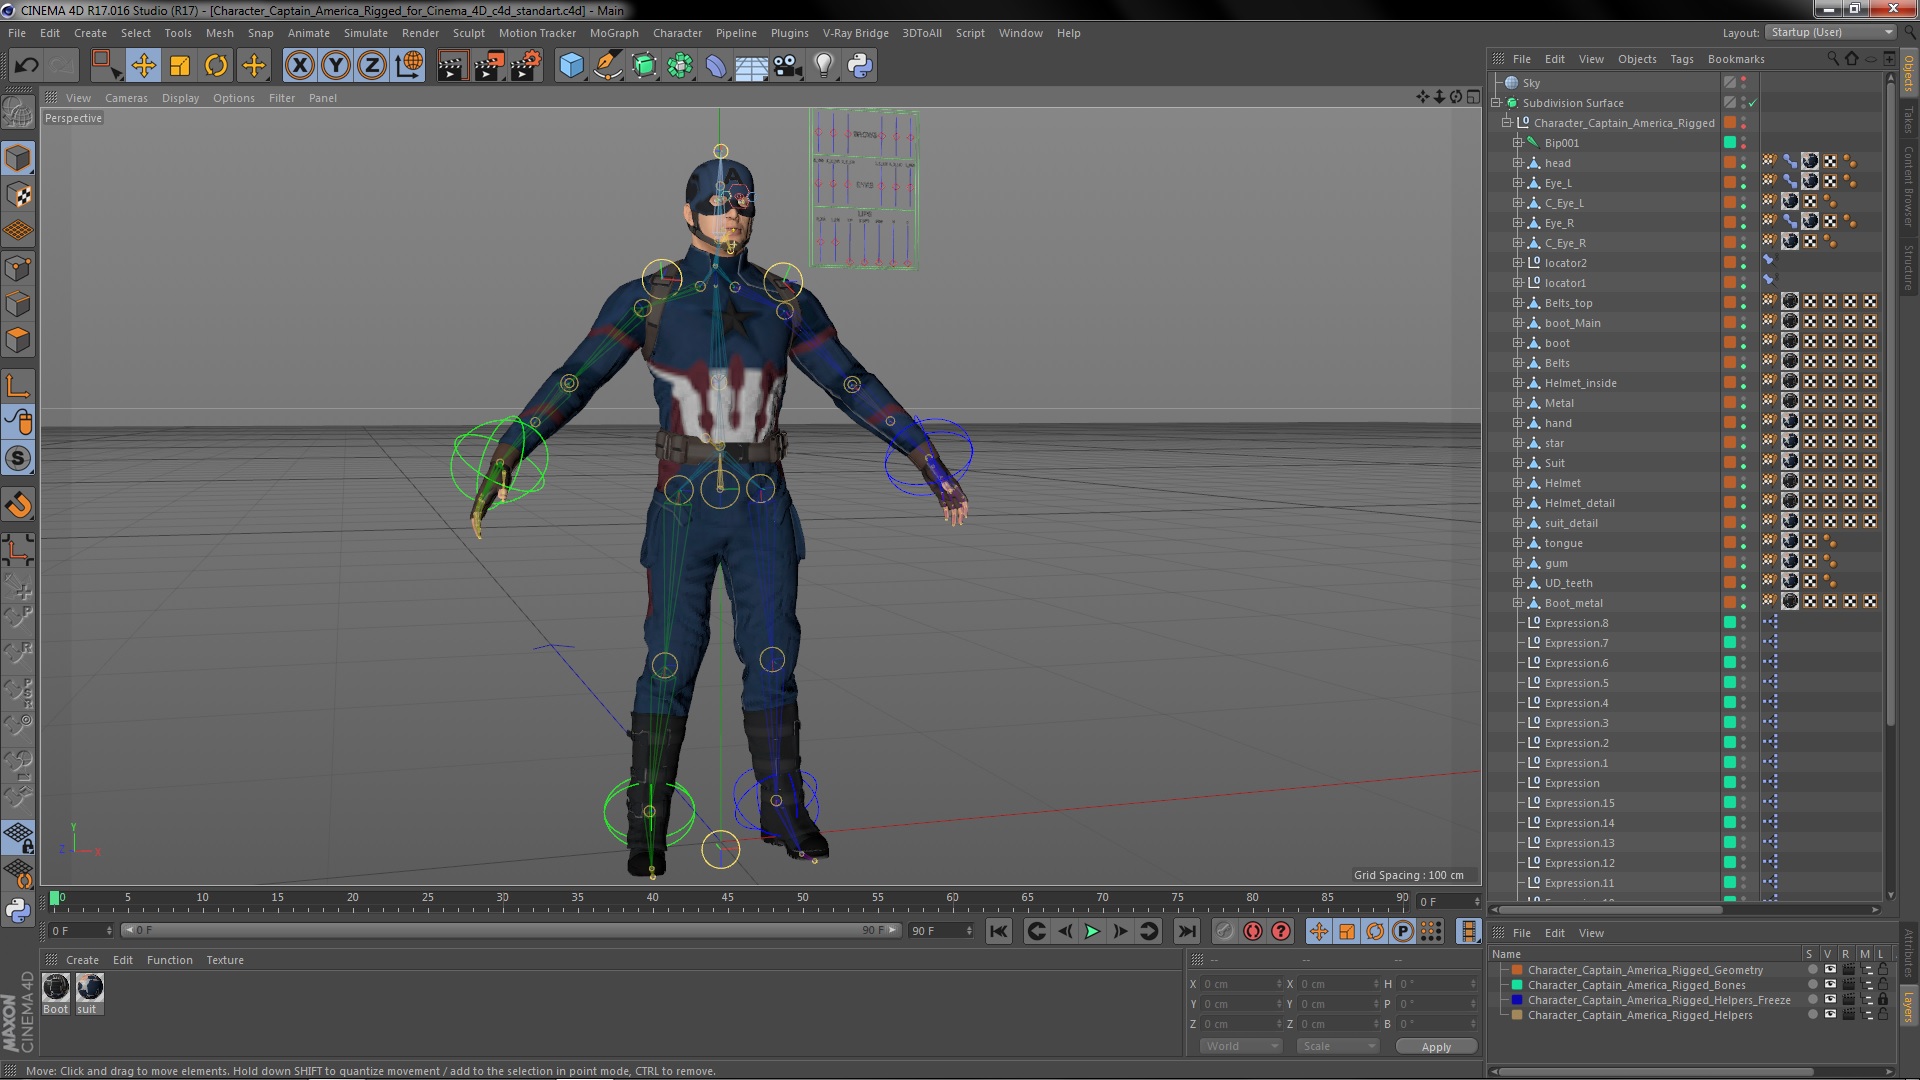
Task: Play the animation forward
Action: (x=1092, y=931)
